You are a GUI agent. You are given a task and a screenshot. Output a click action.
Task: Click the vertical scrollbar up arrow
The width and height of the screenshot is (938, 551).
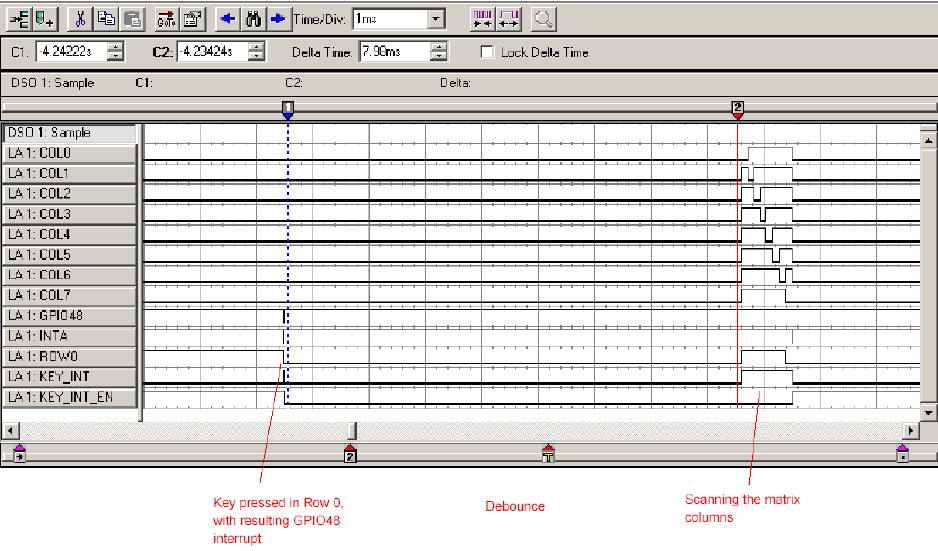coord(928,141)
